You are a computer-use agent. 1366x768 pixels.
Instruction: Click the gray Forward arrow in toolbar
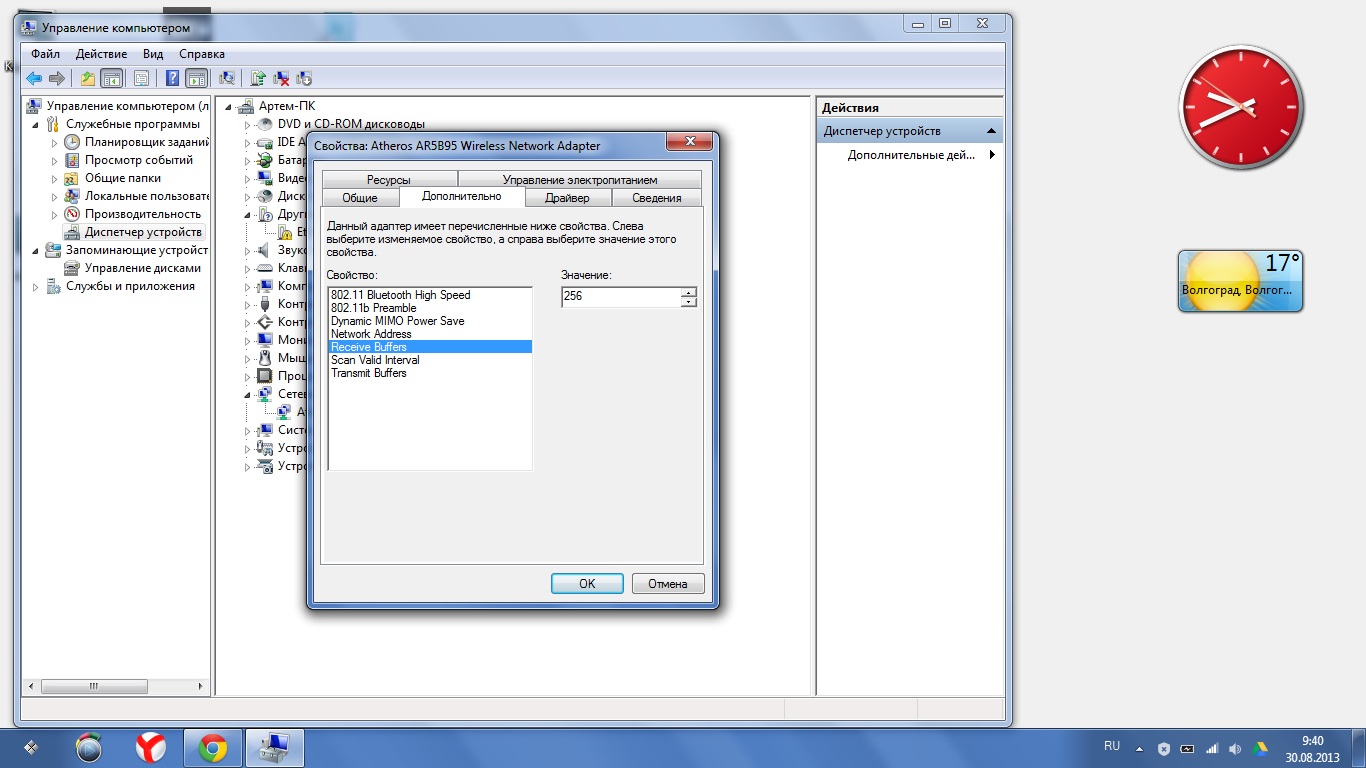[x=57, y=78]
